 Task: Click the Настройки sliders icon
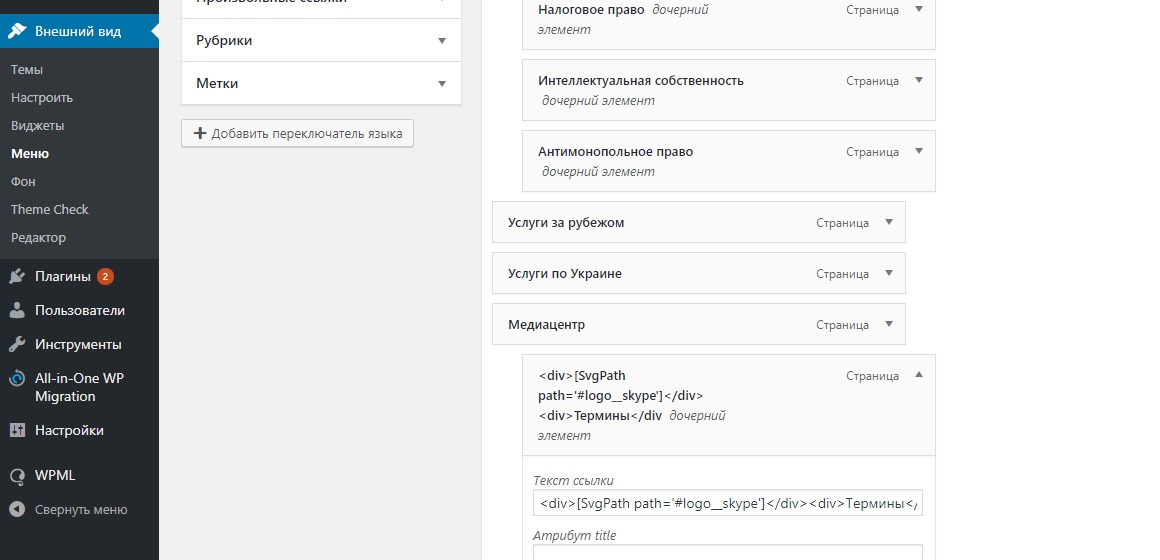17,430
